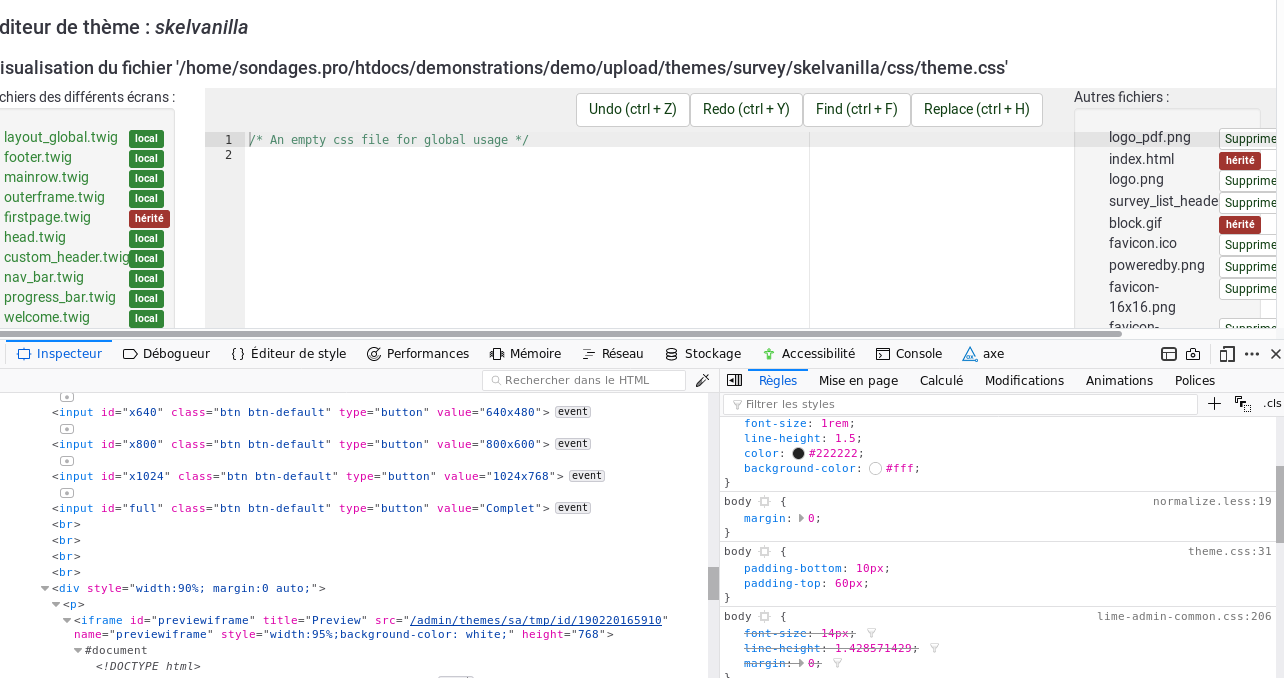This screenshot has width=1284, height=678.
Task: Click the eyedropper color picker icon
Action: 703,381
